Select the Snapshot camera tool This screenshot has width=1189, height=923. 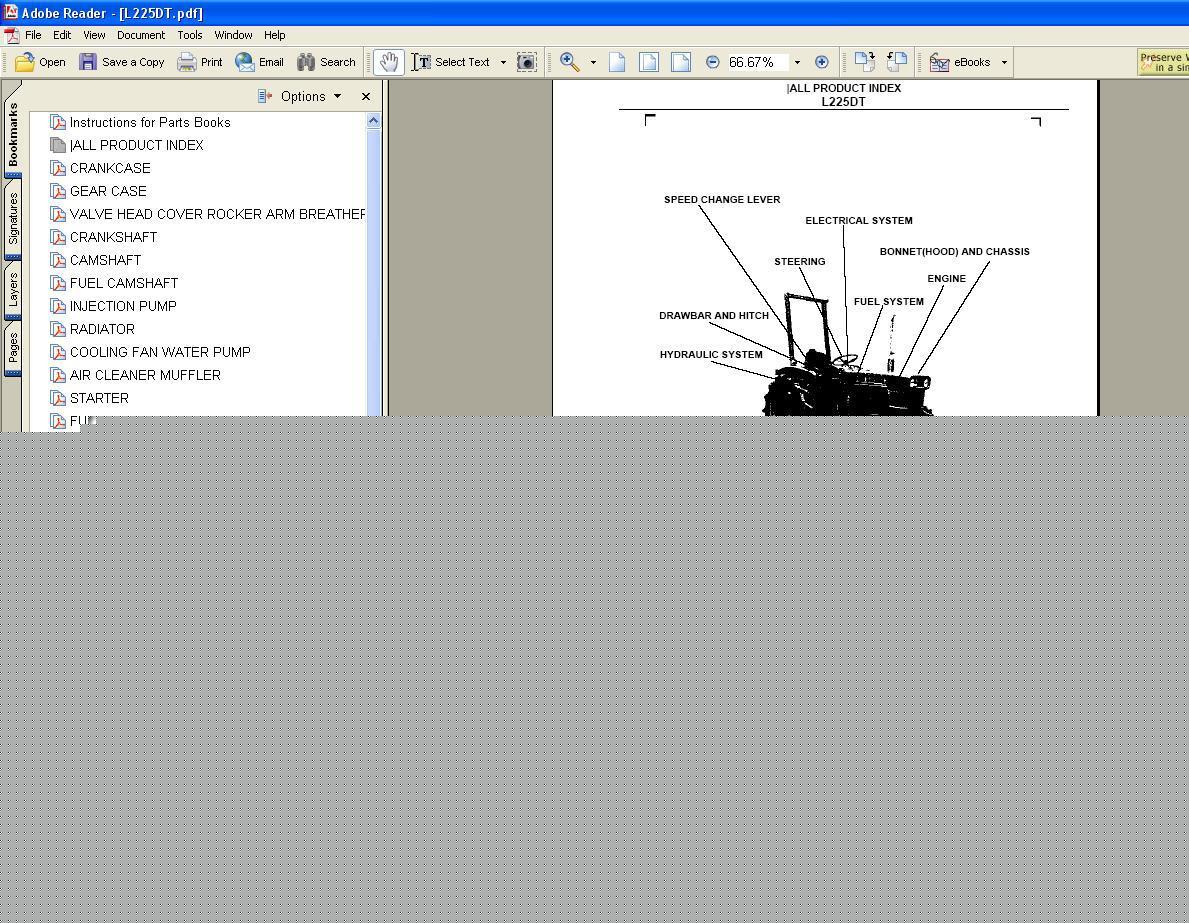(x=526, y=62)
